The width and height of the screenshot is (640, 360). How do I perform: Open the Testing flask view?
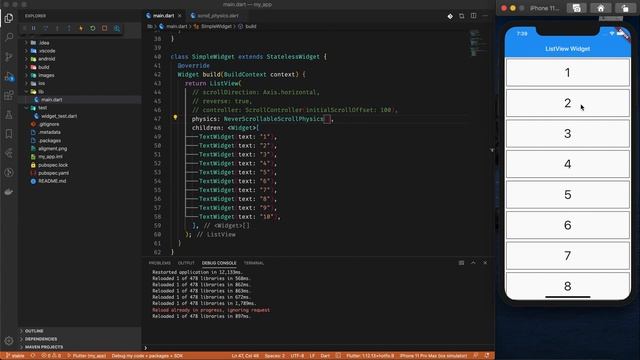click(9, 115)
